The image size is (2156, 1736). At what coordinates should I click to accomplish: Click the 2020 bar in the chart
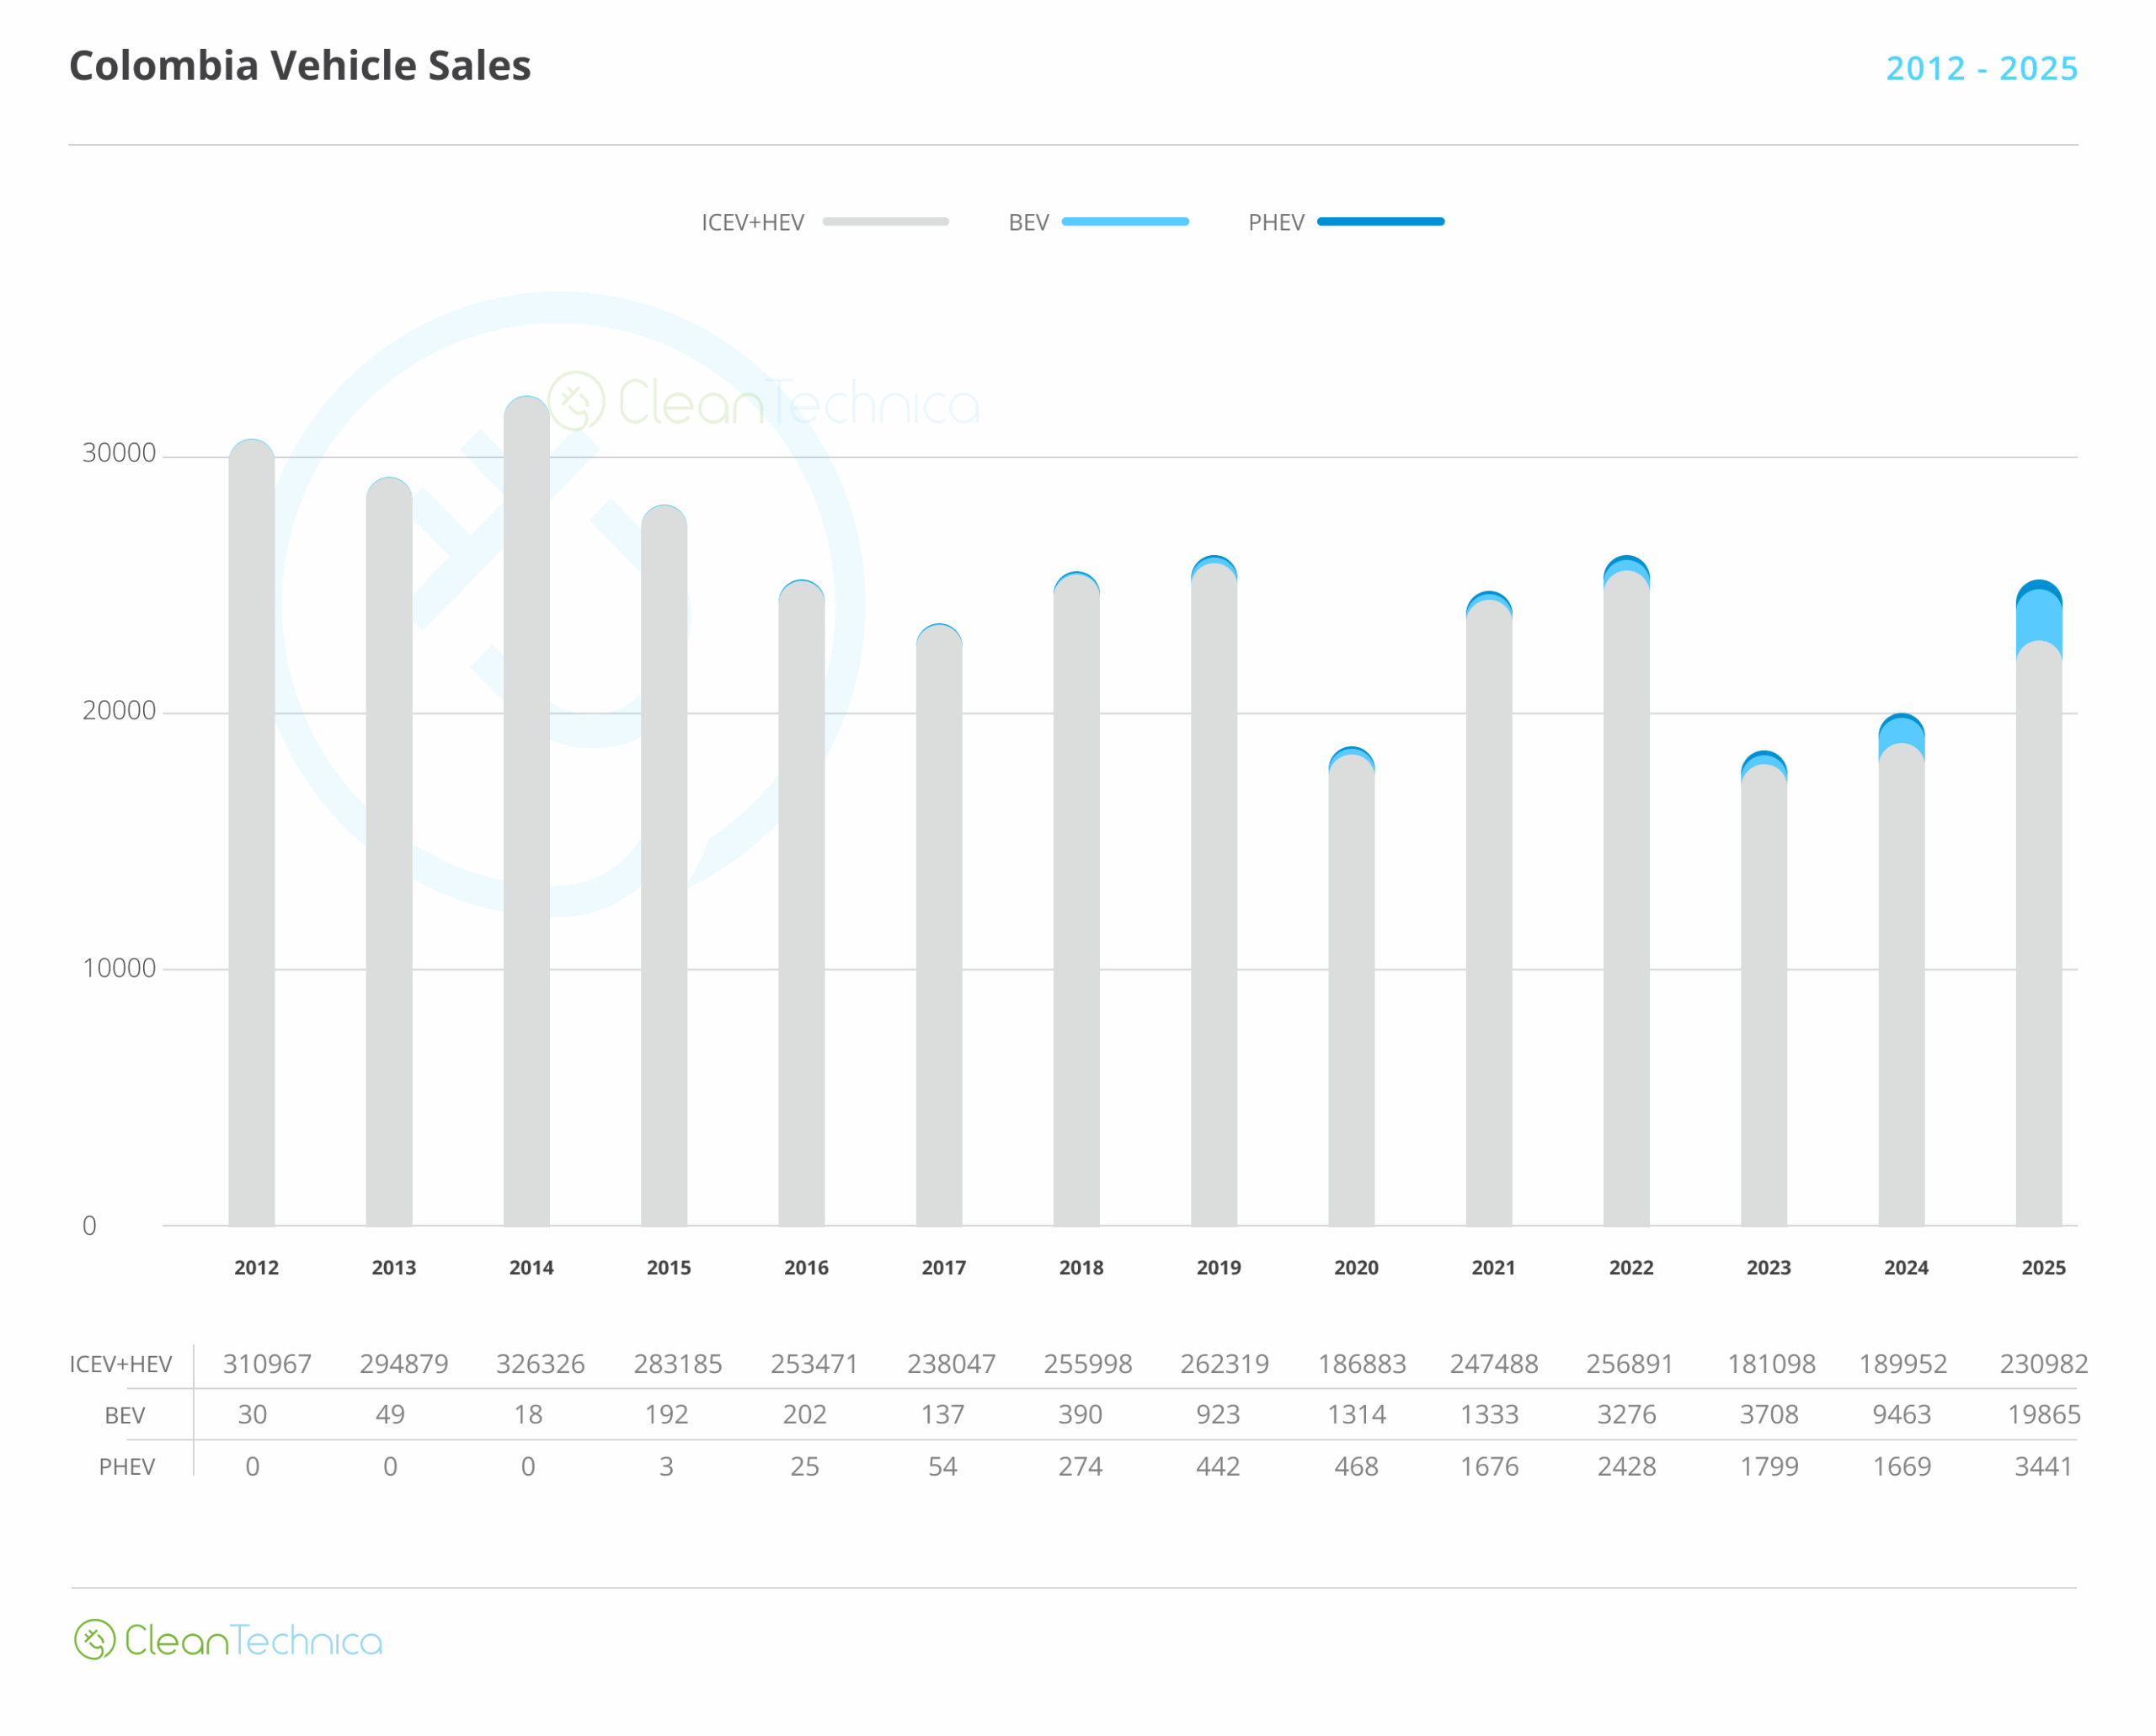[x=1352, y=1000]
